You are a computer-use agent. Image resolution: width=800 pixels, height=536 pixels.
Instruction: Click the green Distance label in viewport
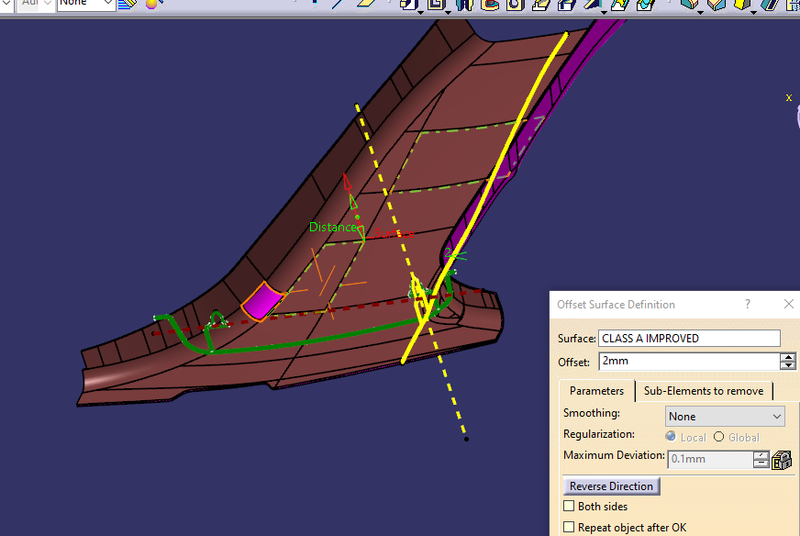[333, 228]
